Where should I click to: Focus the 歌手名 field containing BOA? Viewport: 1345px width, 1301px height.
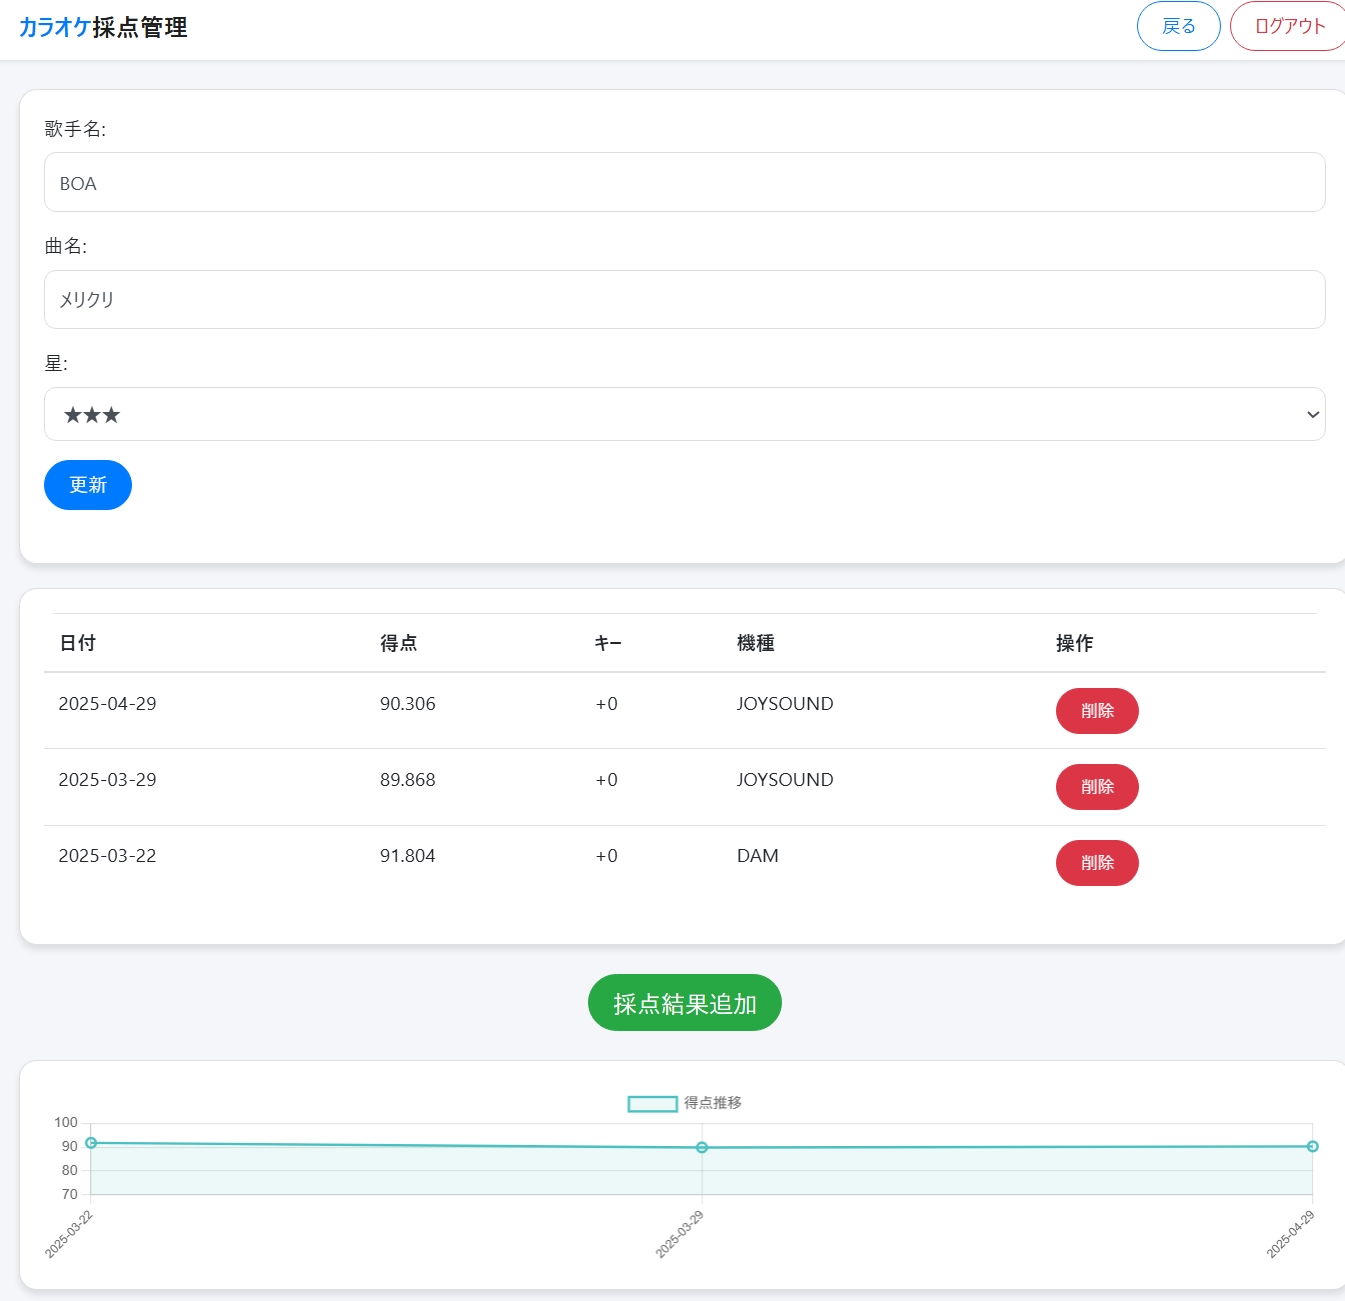tap(684, 183)
